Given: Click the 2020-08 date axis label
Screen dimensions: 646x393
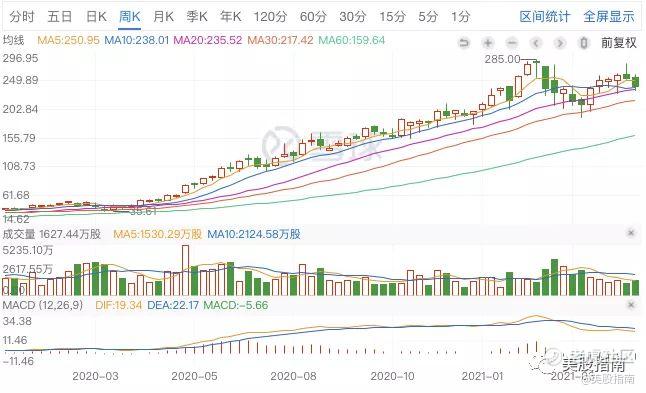Looking at the screenshot, I should coord(293,376).
